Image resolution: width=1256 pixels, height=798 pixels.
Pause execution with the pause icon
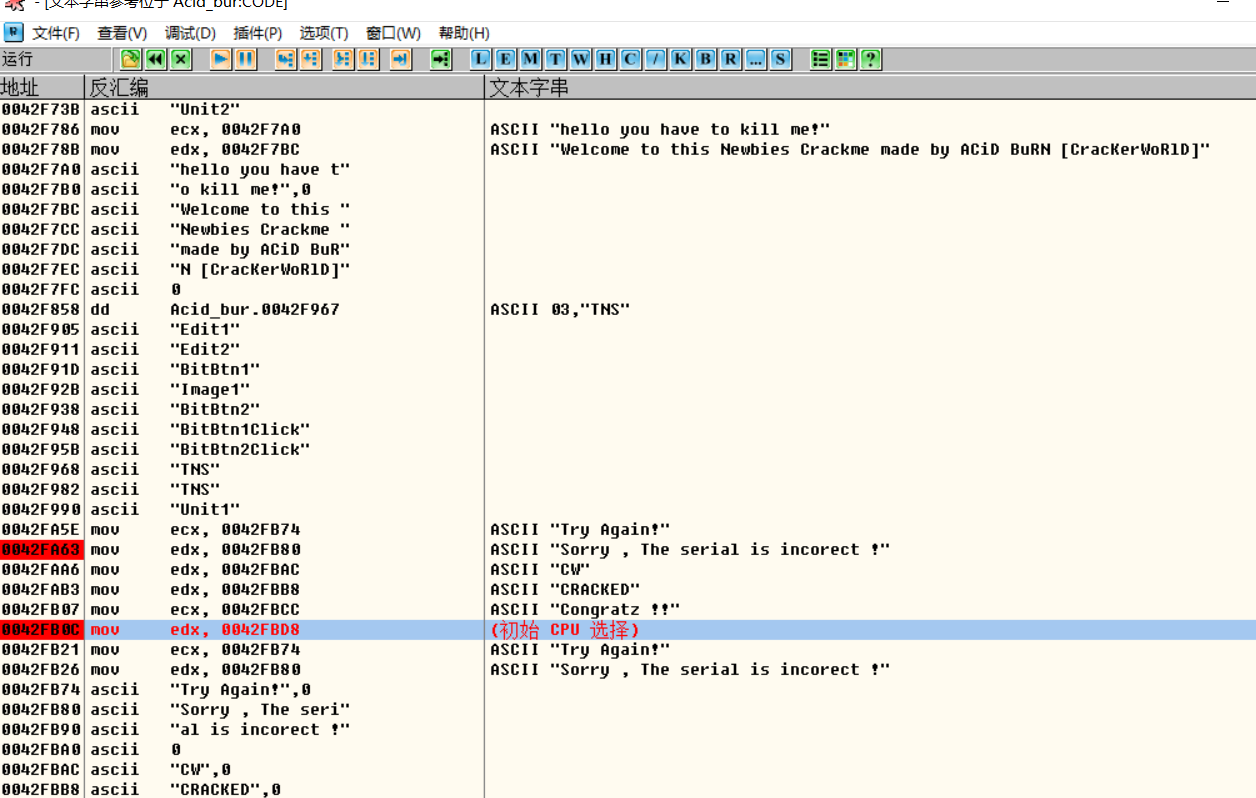point(246,59)
